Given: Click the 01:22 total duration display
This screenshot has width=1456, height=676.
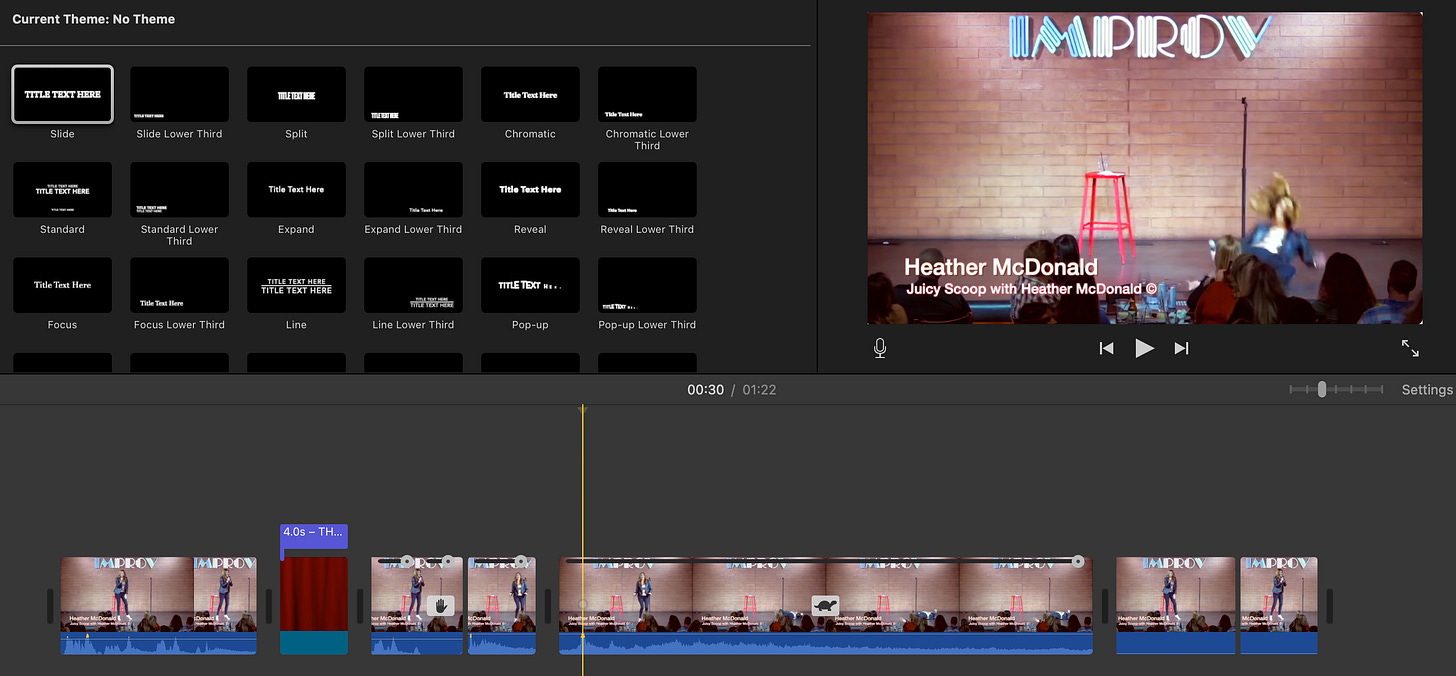Looking at the screenshot, I should (759, 390).
